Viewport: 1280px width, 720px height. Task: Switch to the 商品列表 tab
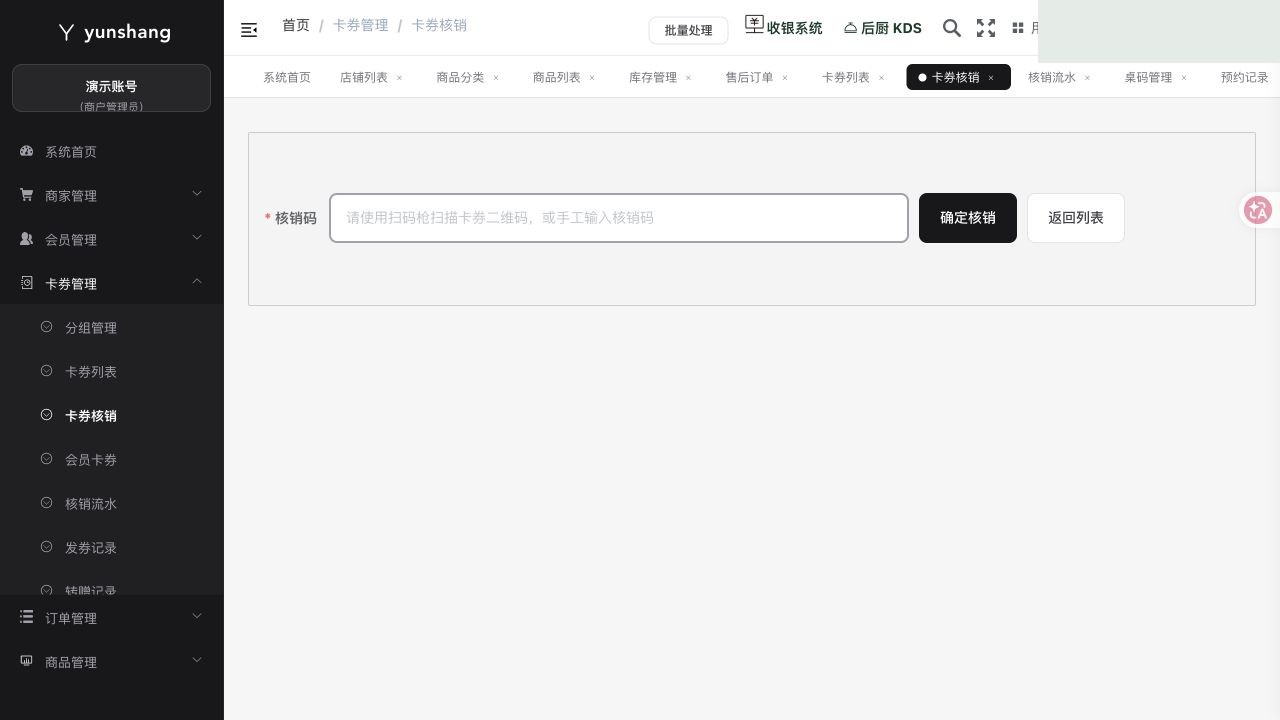click(x=557, y=77)
